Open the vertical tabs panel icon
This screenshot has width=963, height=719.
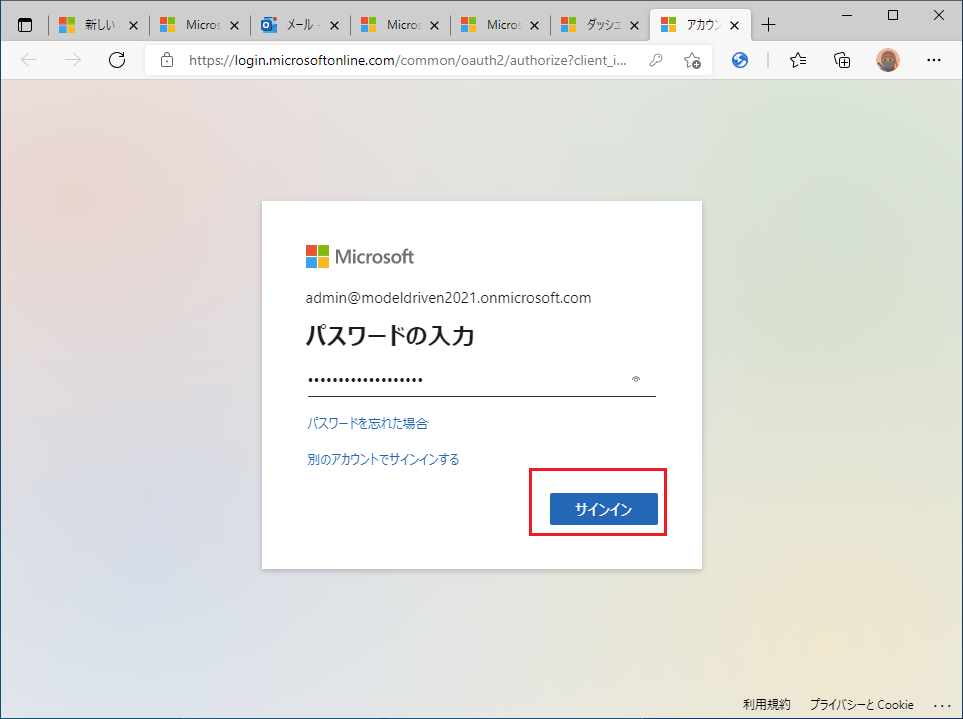25,25
